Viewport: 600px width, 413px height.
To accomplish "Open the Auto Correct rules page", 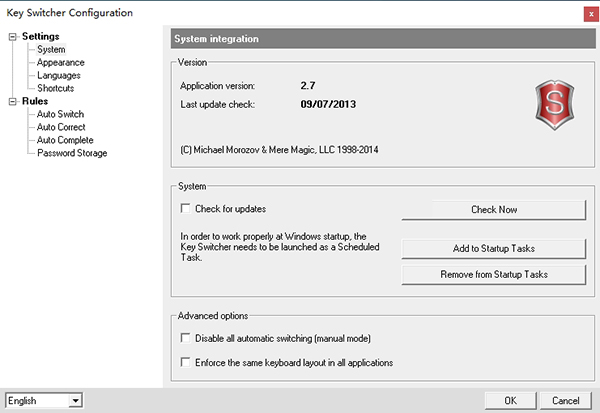I will (x=61, y=127).
